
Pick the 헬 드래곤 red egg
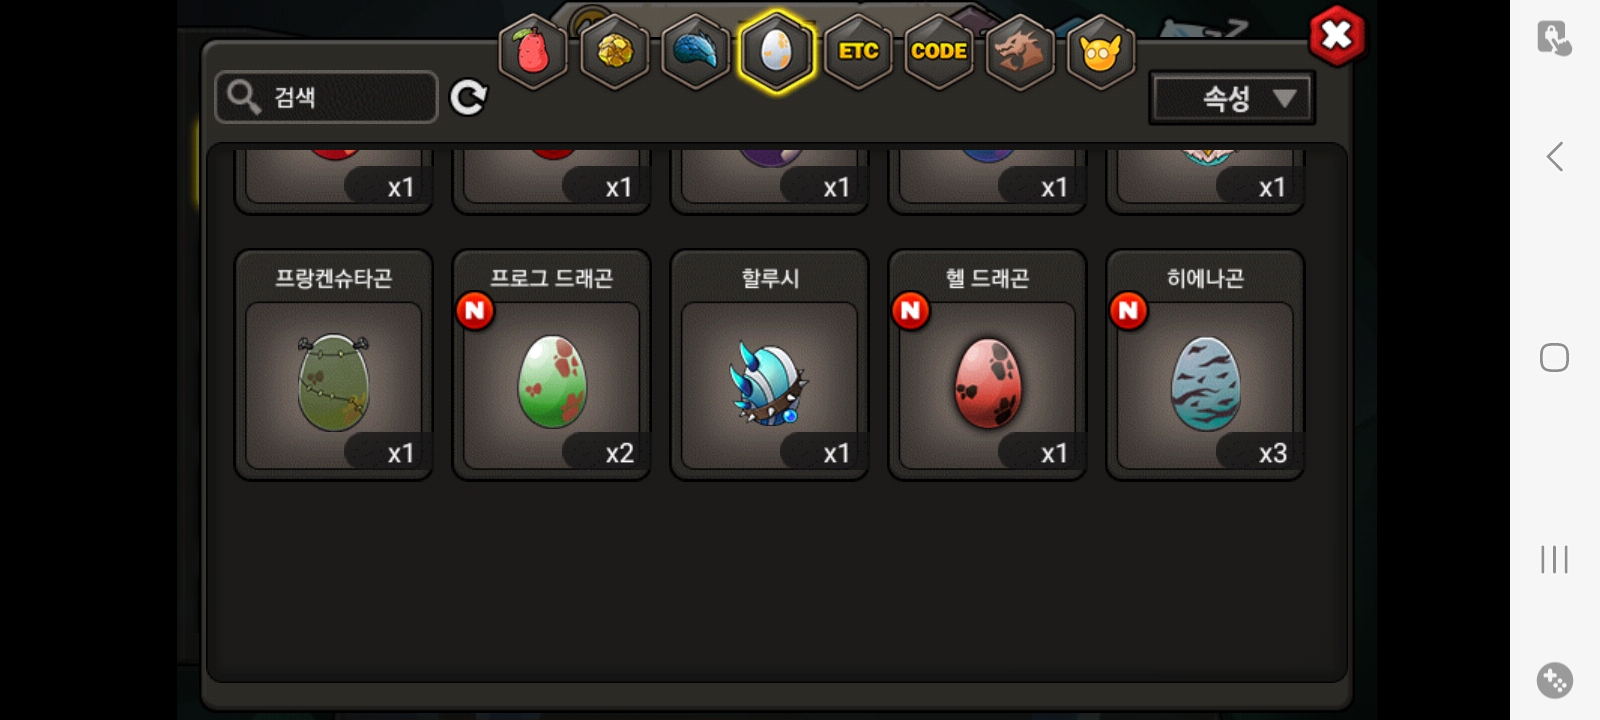987,365
